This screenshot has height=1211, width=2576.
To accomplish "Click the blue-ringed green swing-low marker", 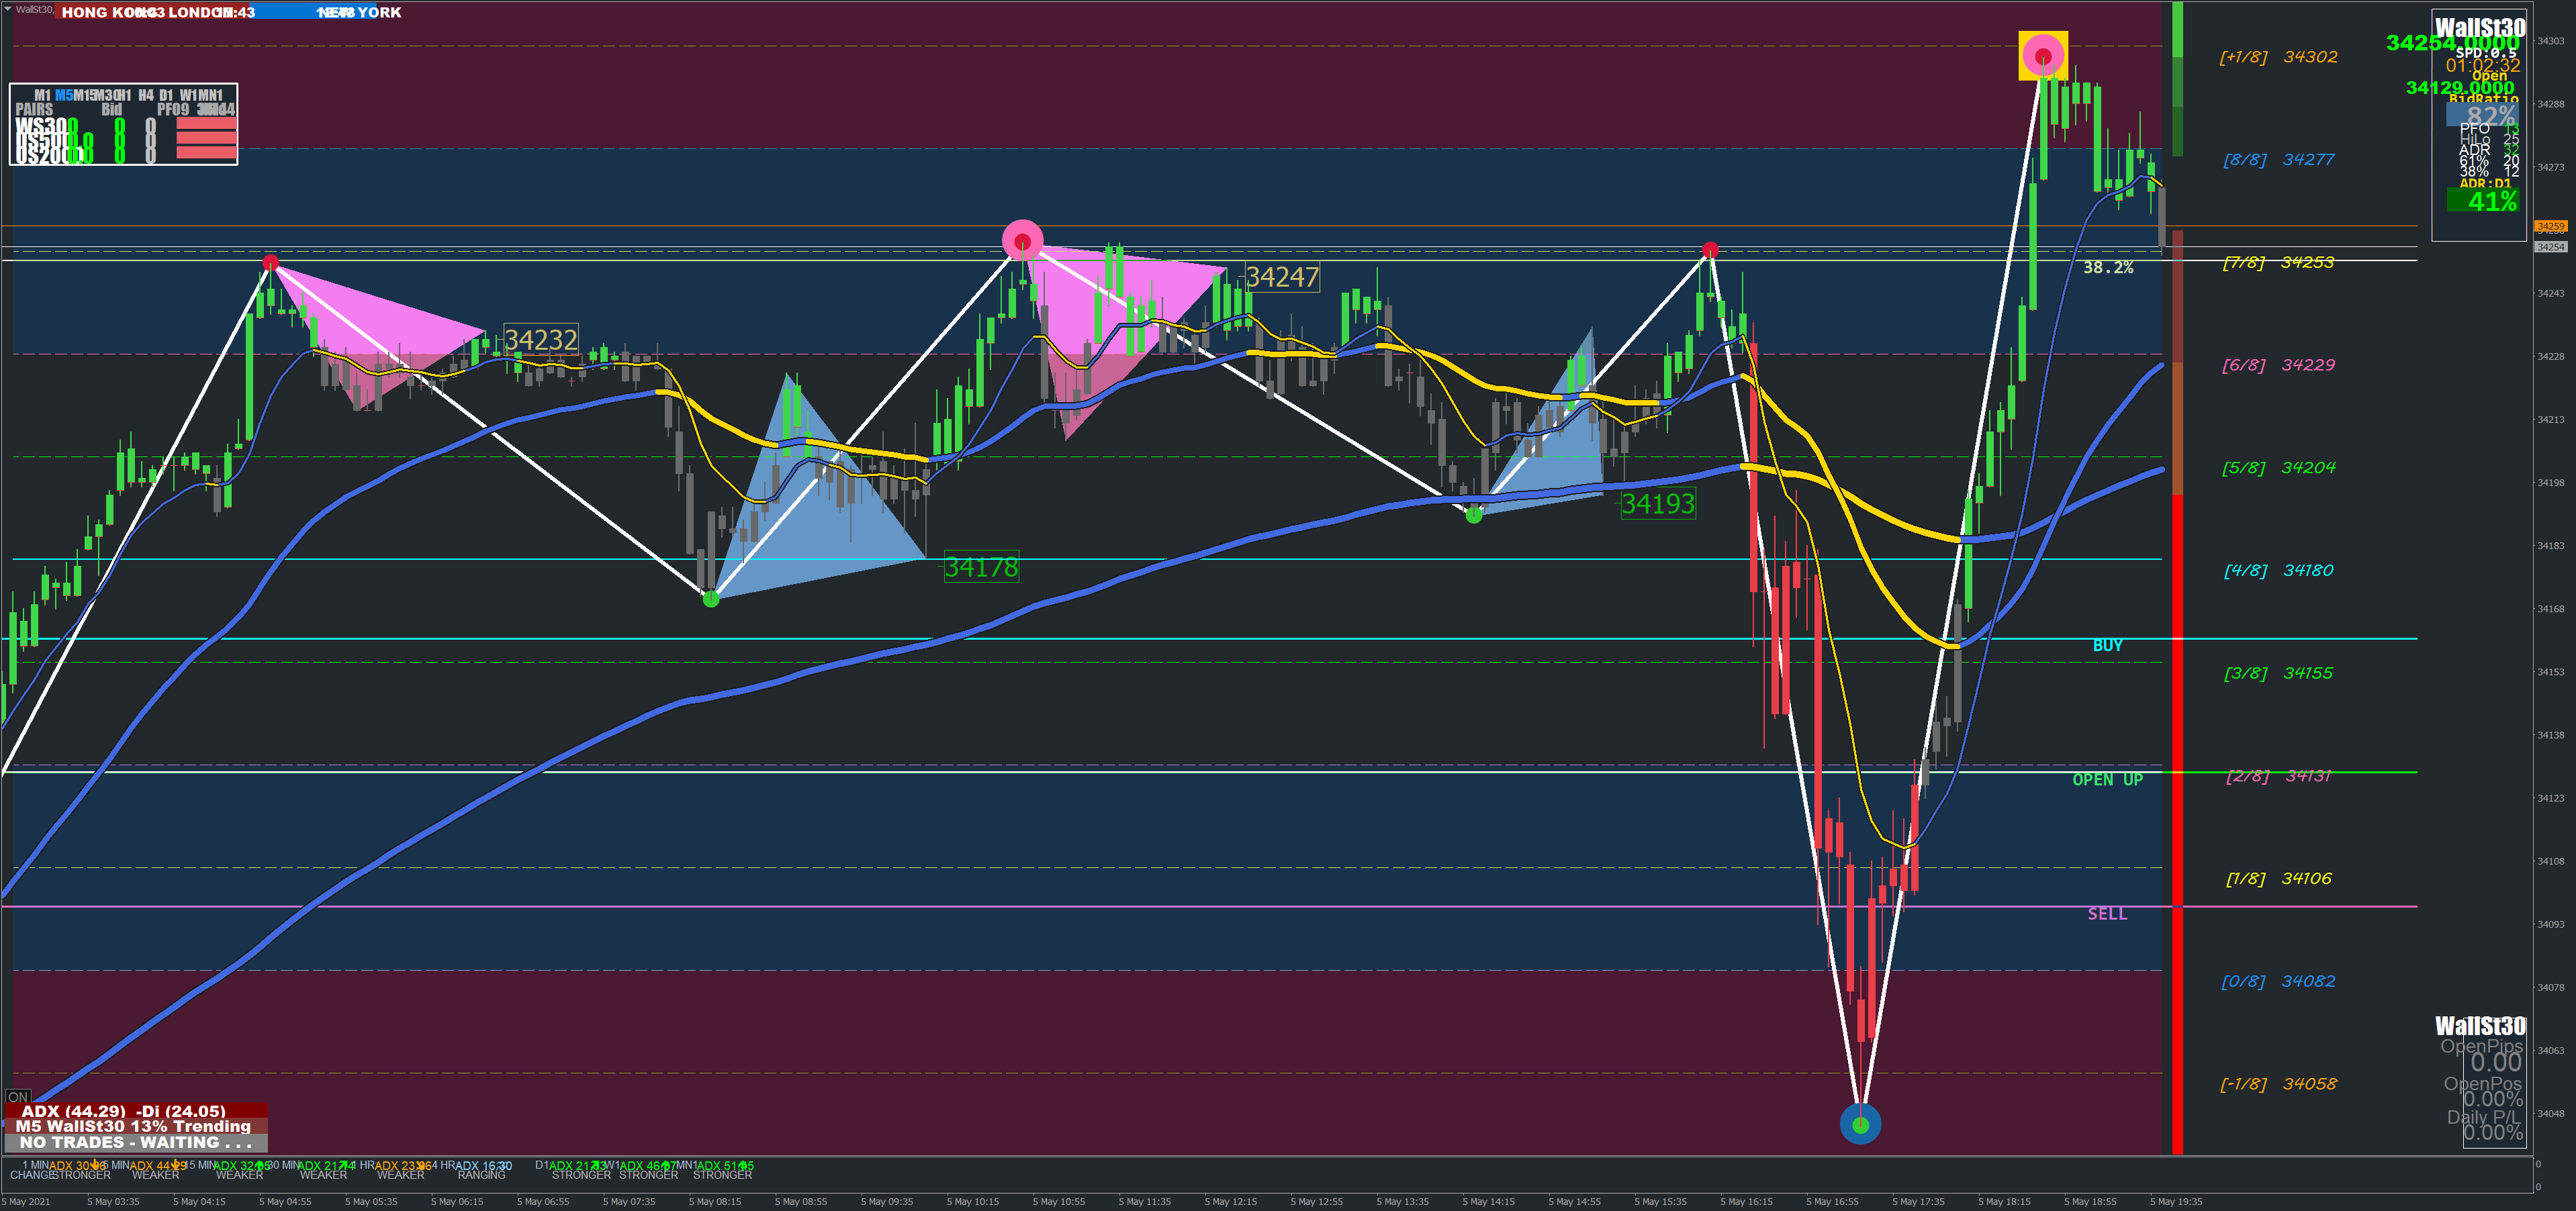I will [1860, 1124].
